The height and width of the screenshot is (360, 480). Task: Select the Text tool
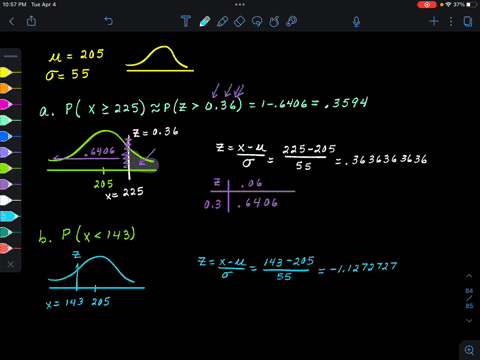pos(186,21)
